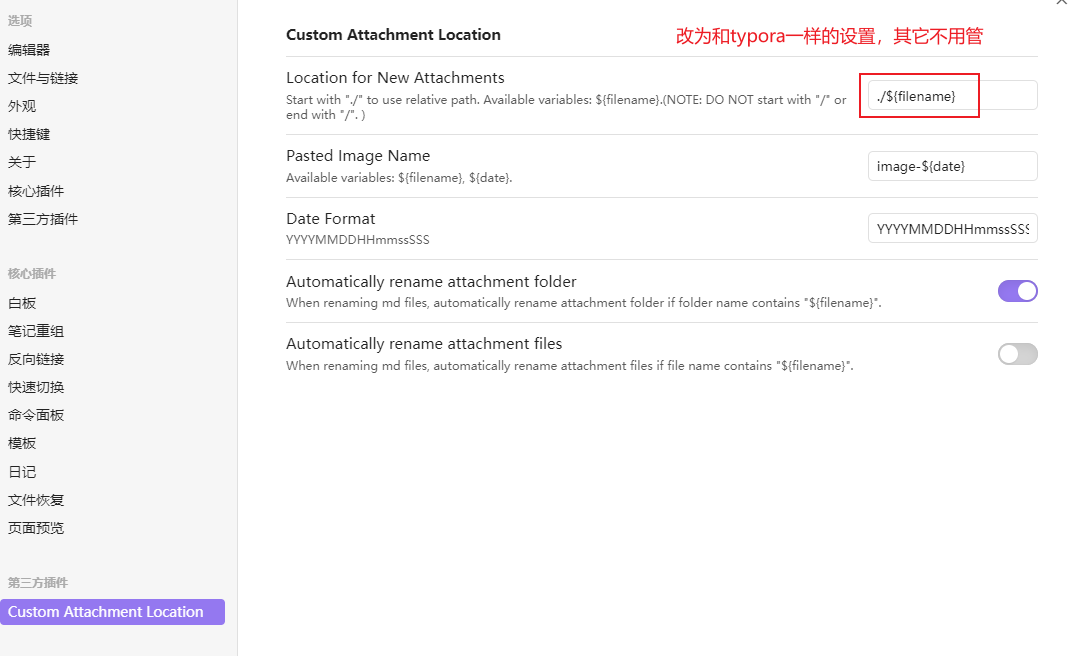Click the Location for New Attachments field

952,95
